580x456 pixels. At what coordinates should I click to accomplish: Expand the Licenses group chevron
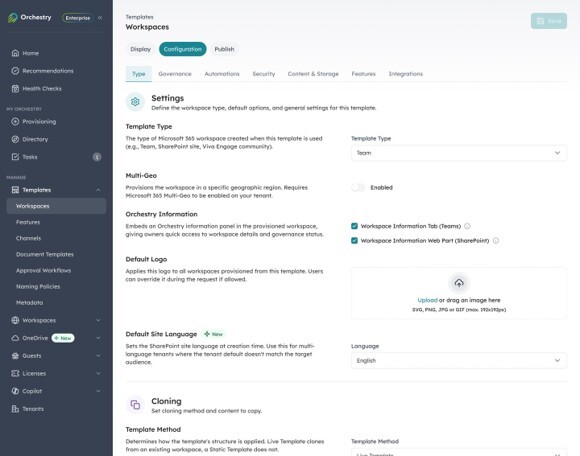(x=98, y=374)
